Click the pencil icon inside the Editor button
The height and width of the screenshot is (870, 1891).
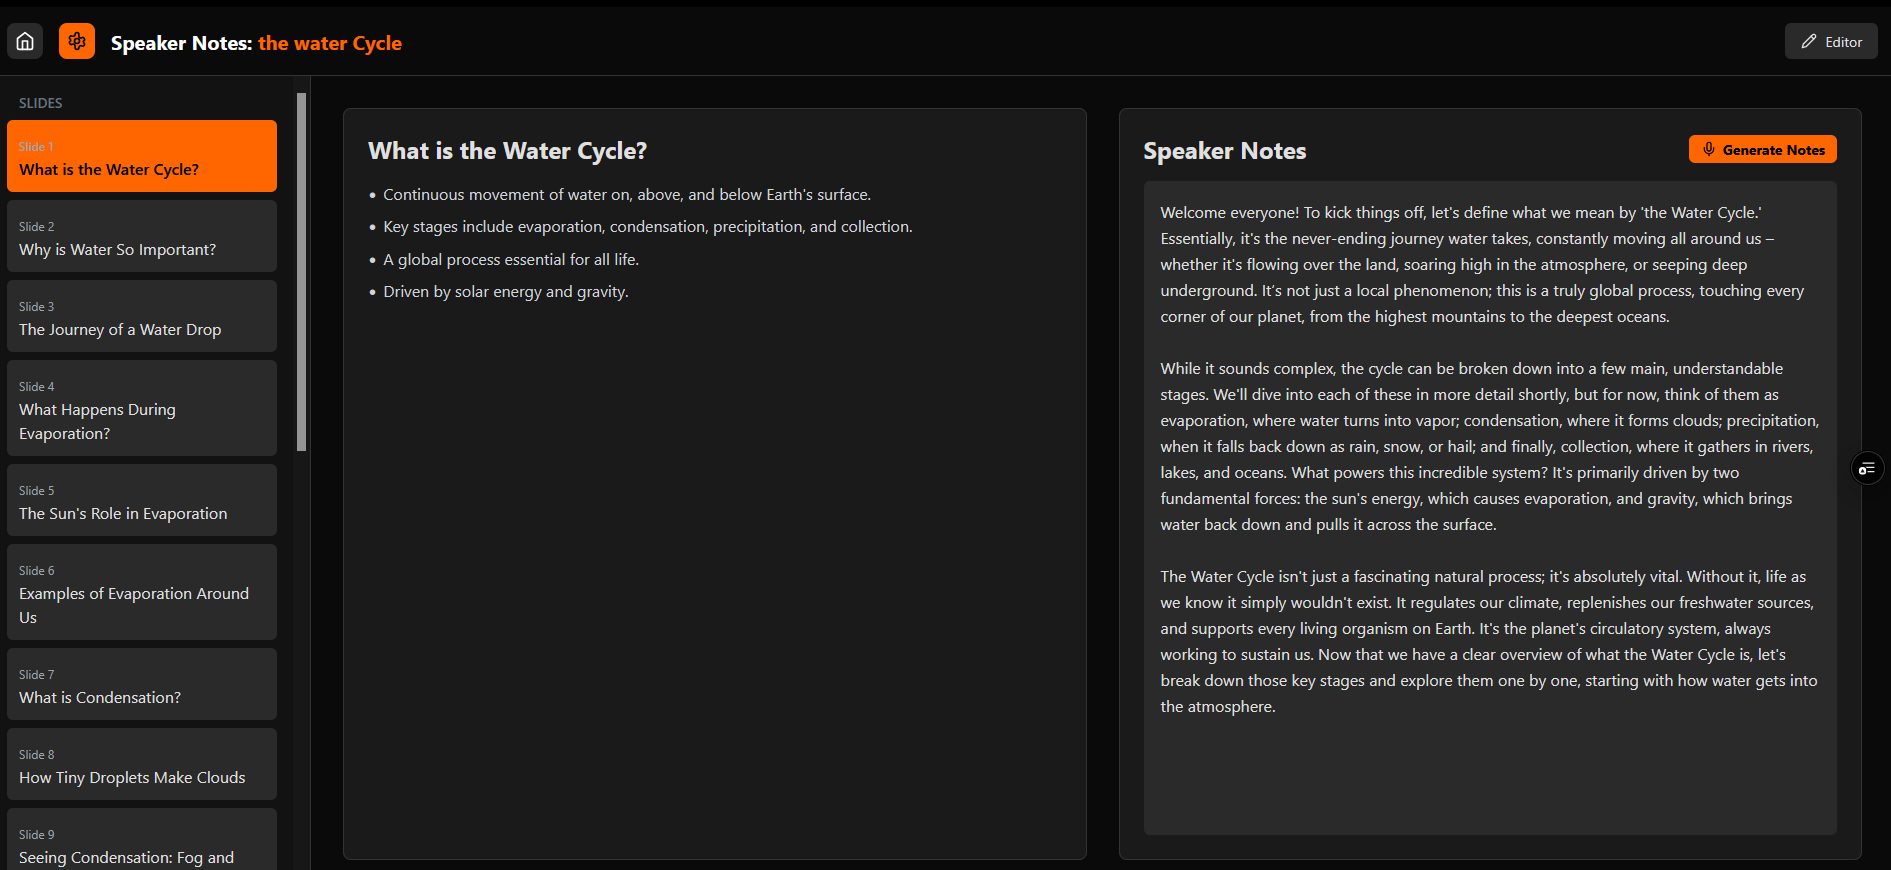tap(1810, 41)
